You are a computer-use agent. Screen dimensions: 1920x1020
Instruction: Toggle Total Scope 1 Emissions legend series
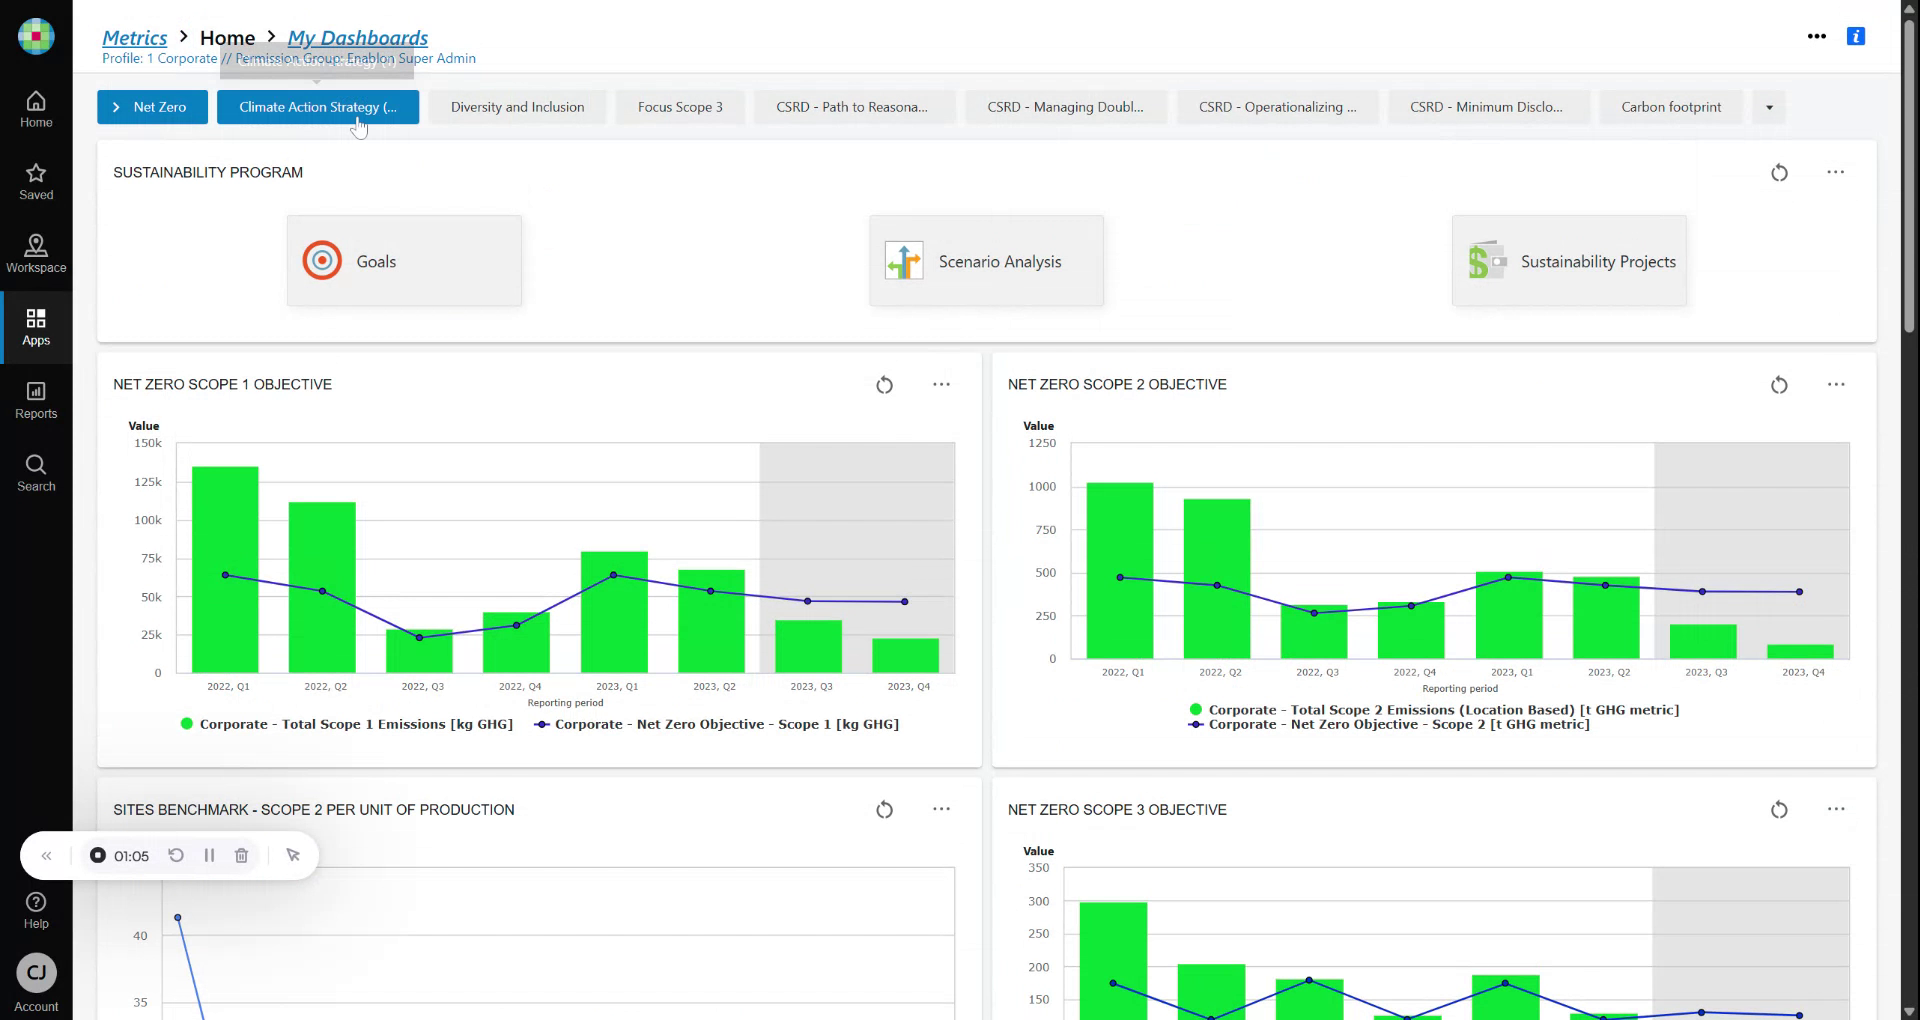coord(347,724)
